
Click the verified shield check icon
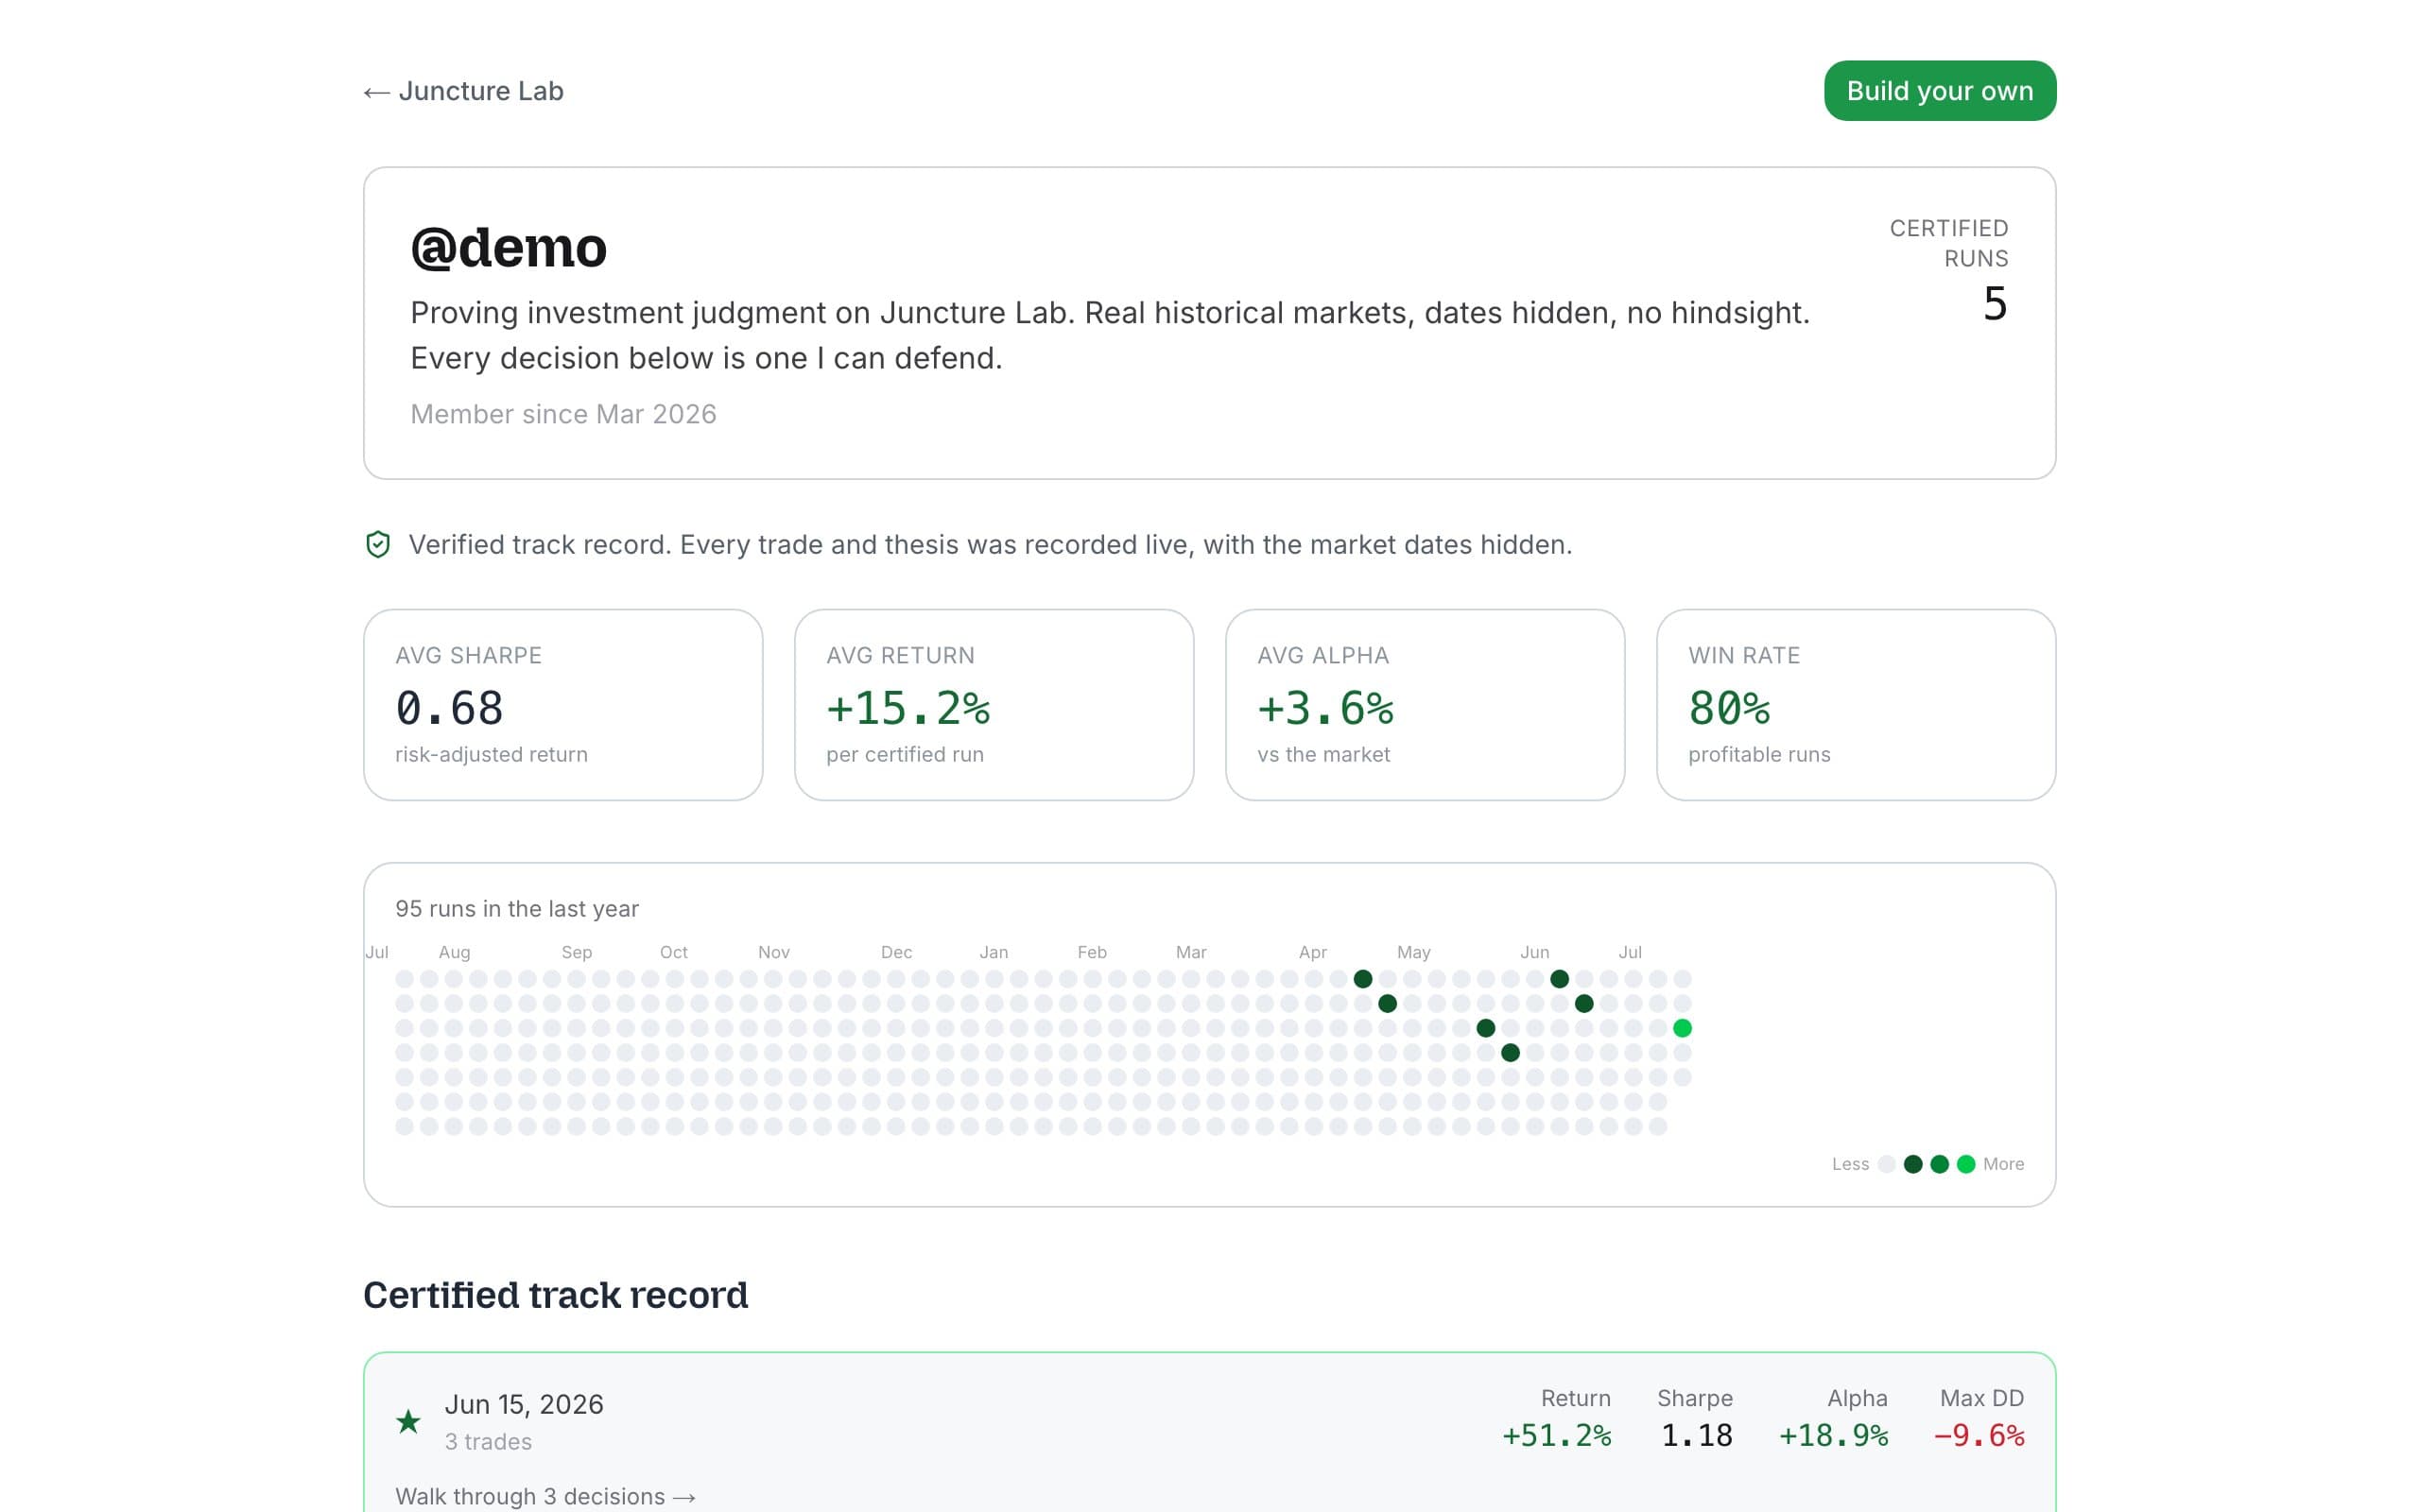tap(378, 544)
